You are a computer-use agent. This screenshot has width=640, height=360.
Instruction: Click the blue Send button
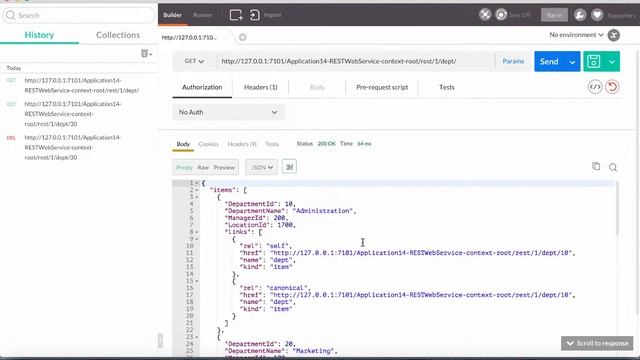549,62
